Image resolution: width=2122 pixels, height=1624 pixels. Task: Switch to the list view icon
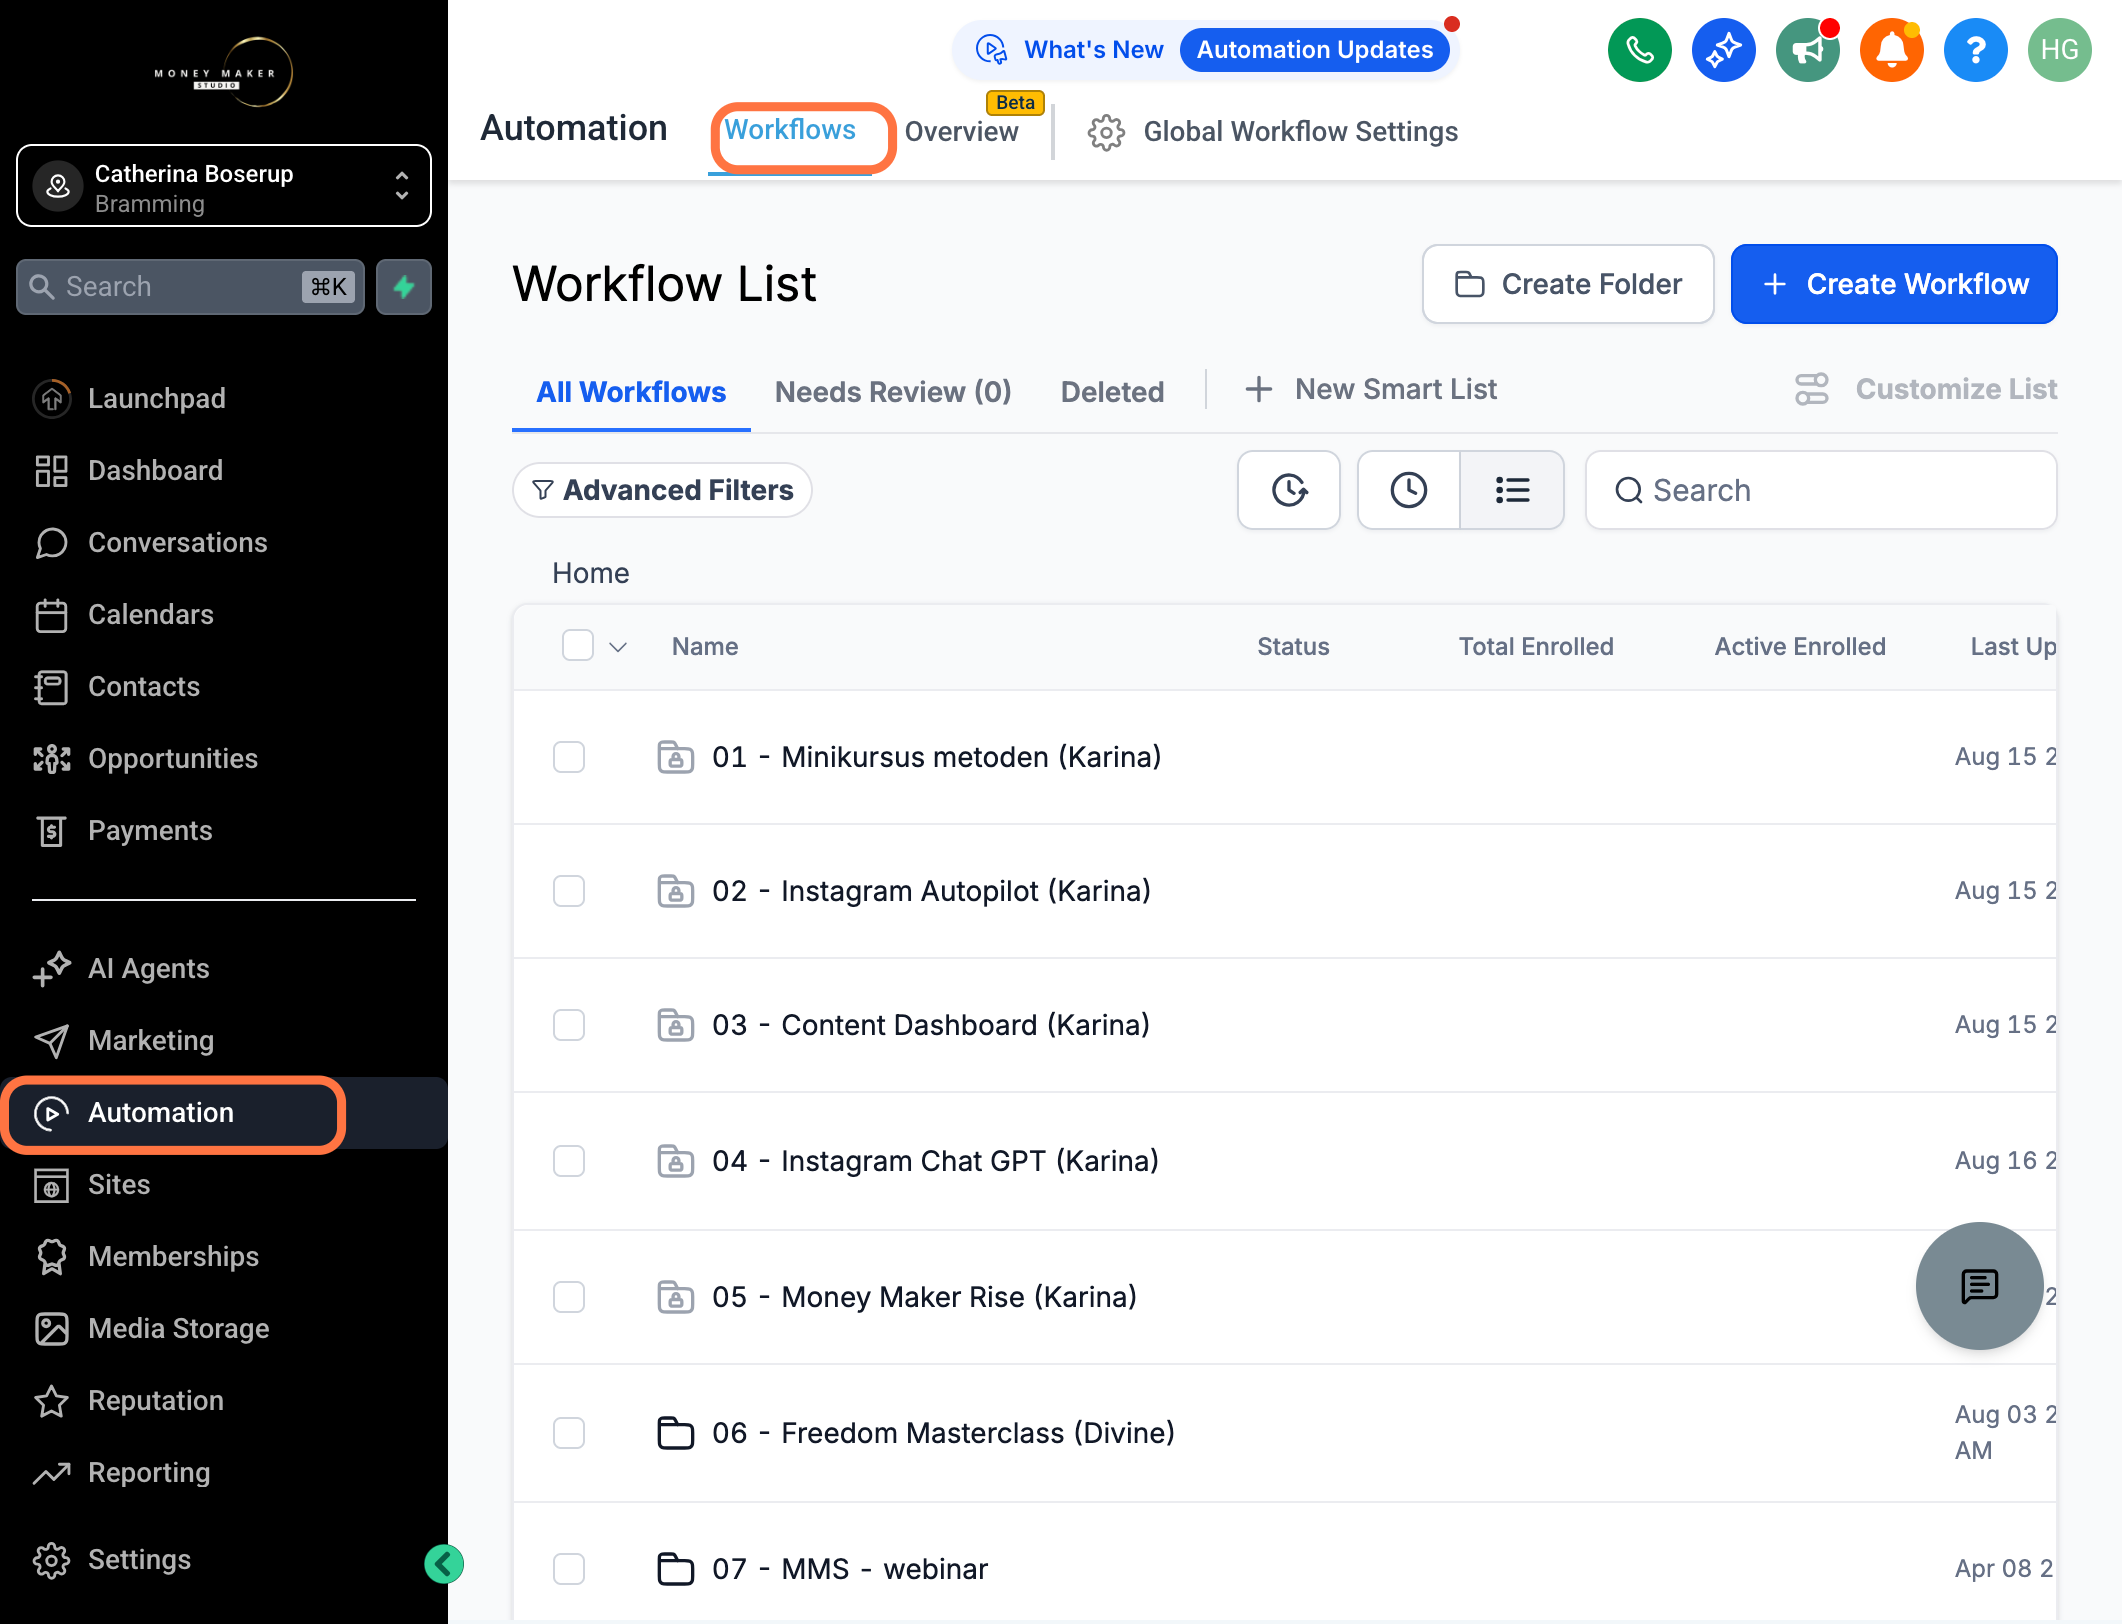point(1512,490)
